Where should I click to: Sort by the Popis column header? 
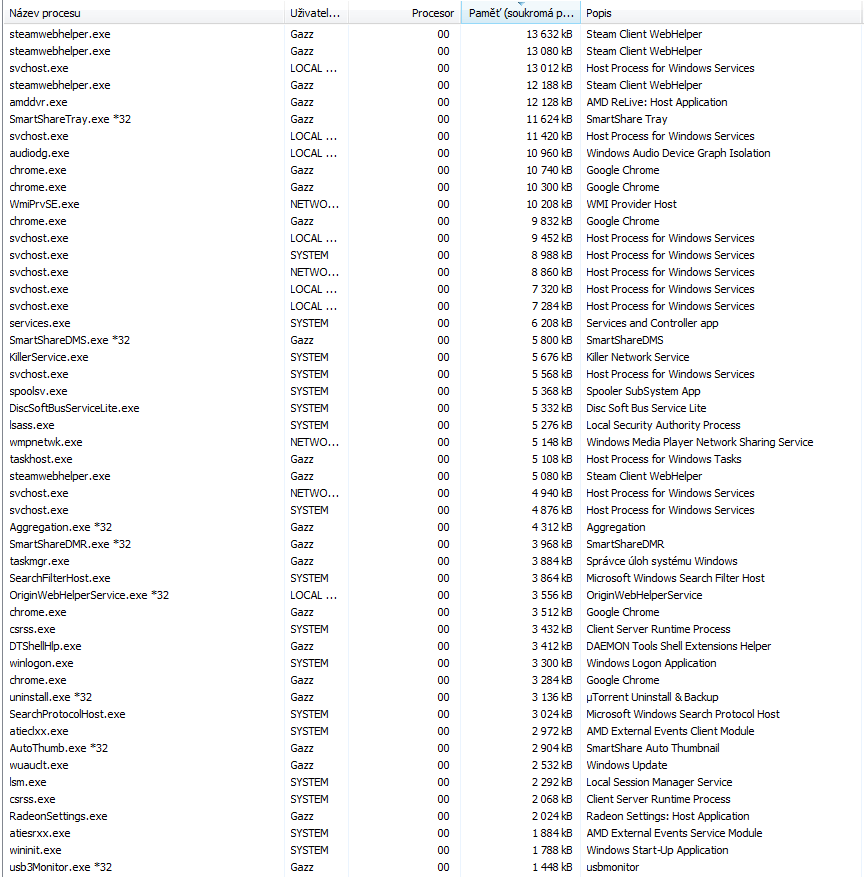pyautogui.click(x=721, y=13)
